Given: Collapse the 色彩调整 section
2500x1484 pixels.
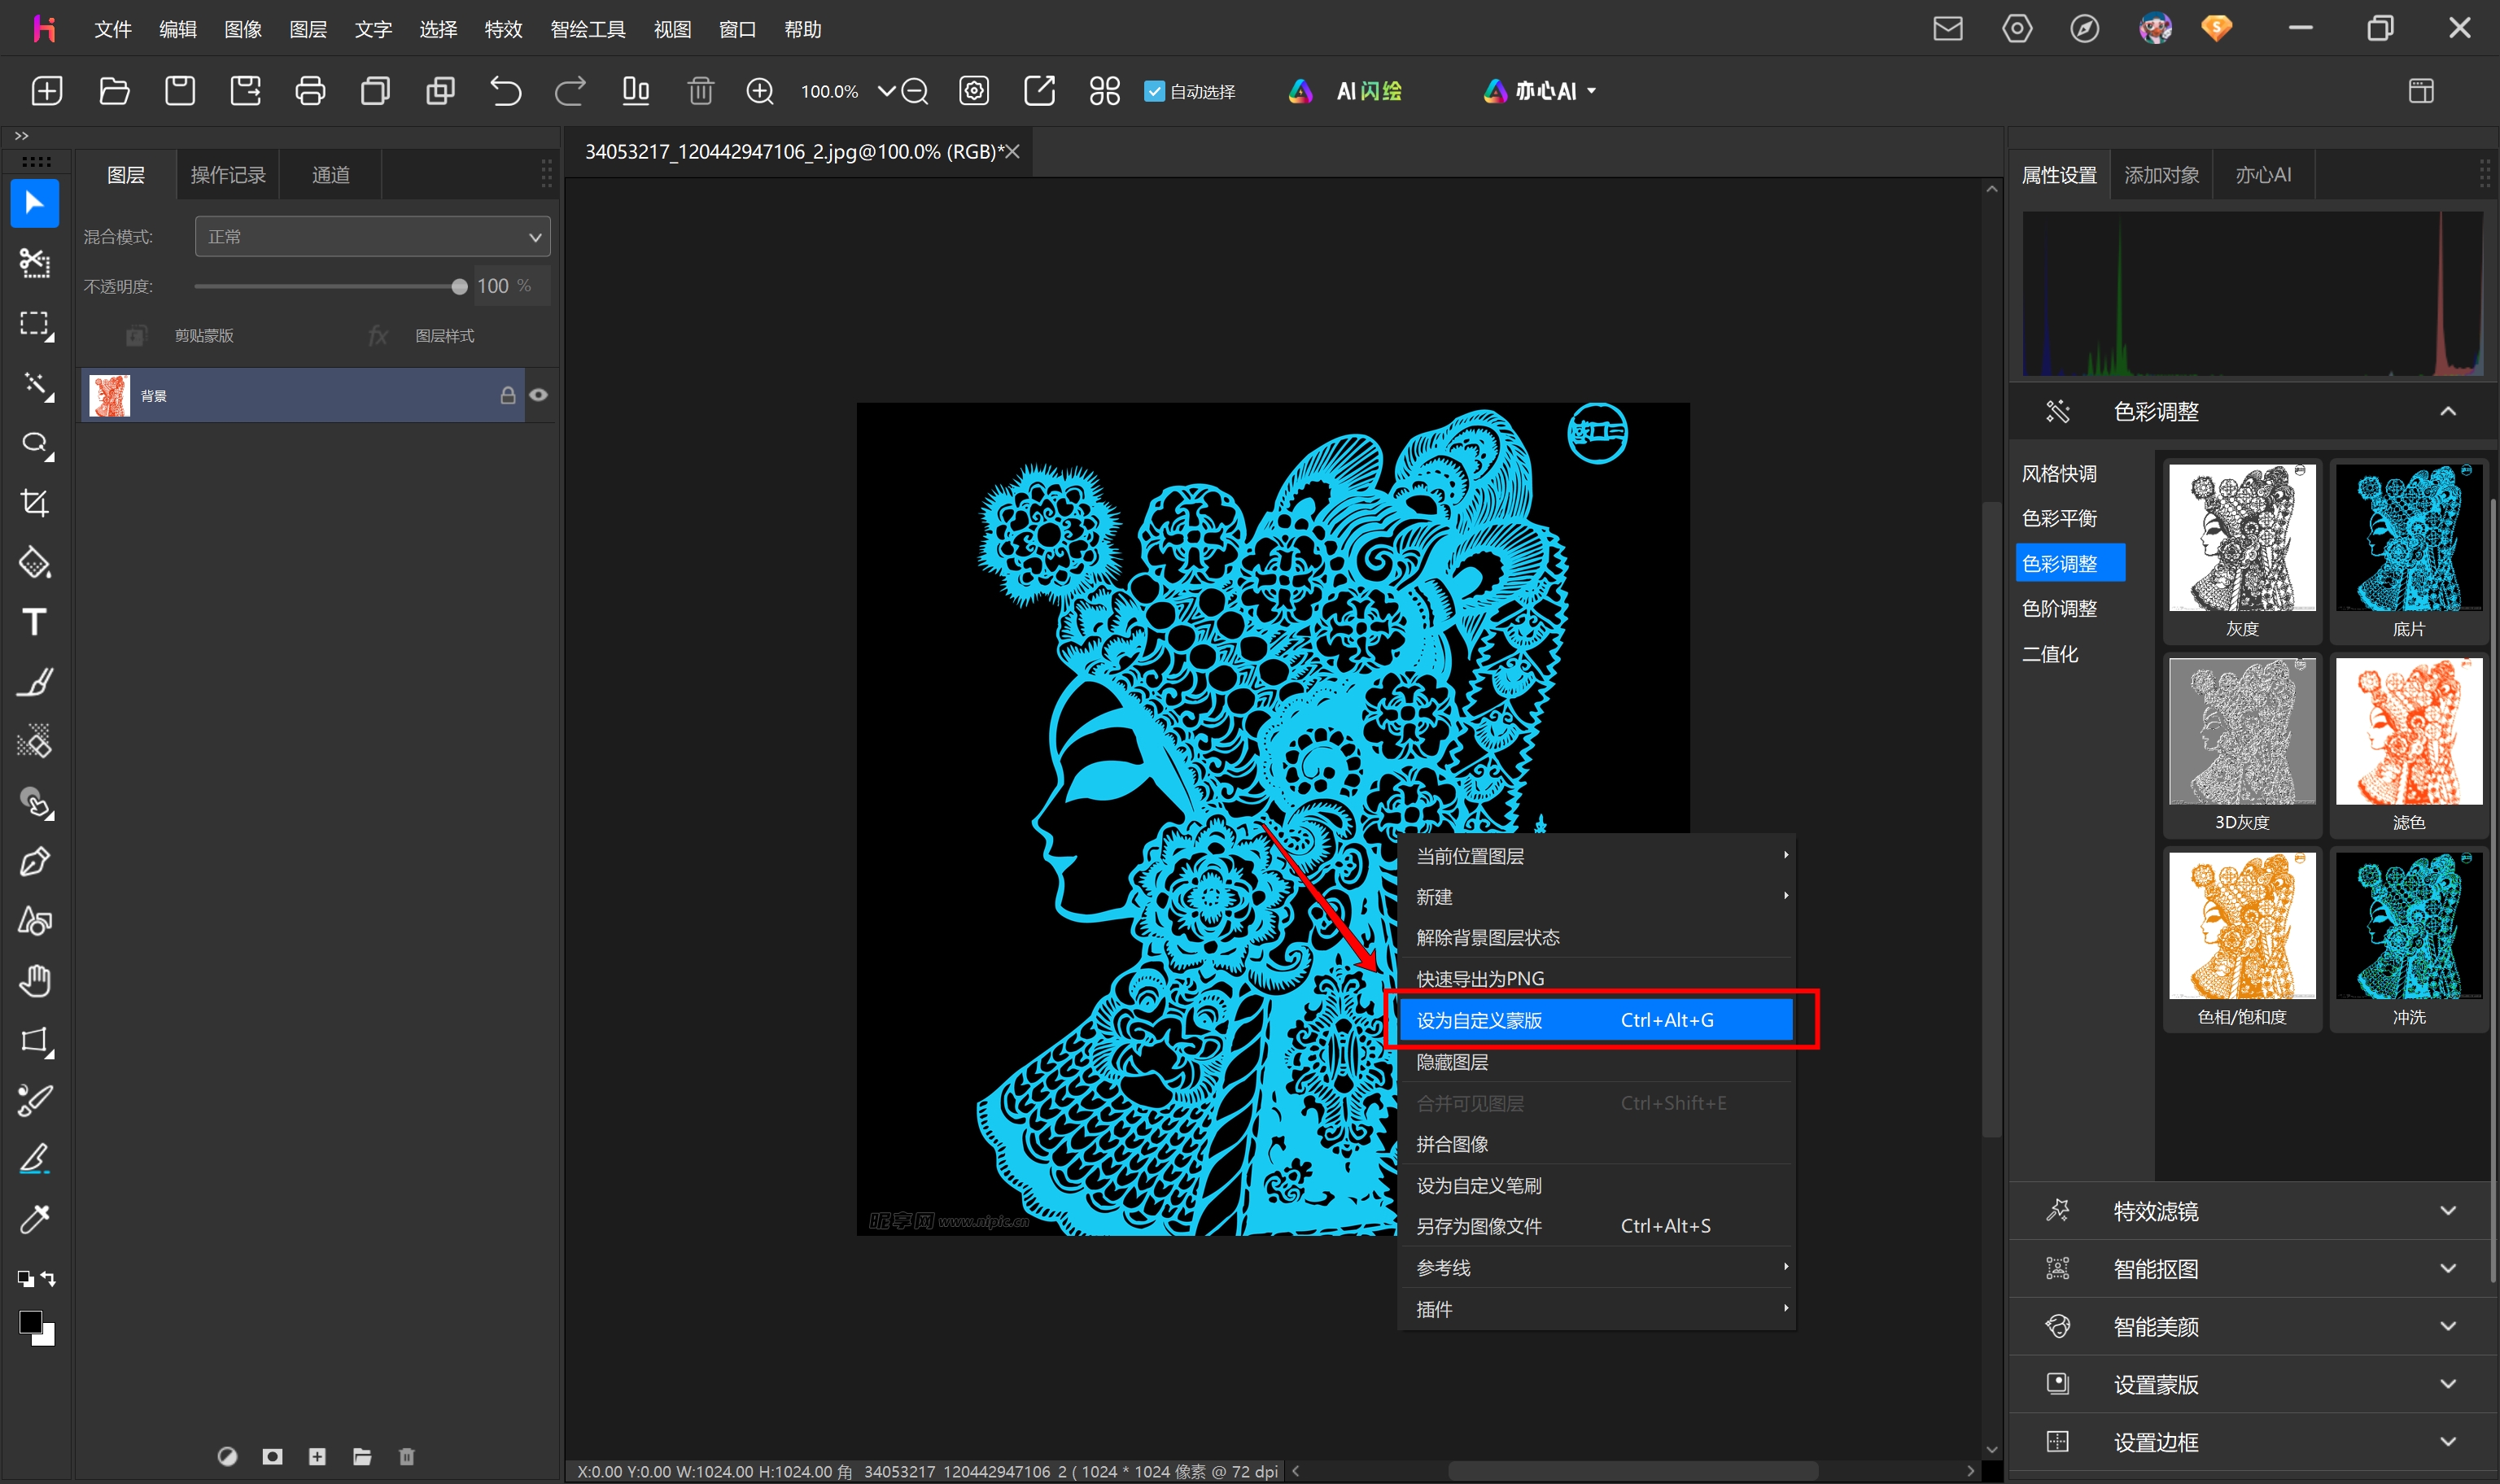Looking at the screenshot, I should (x=2447, y=411).
